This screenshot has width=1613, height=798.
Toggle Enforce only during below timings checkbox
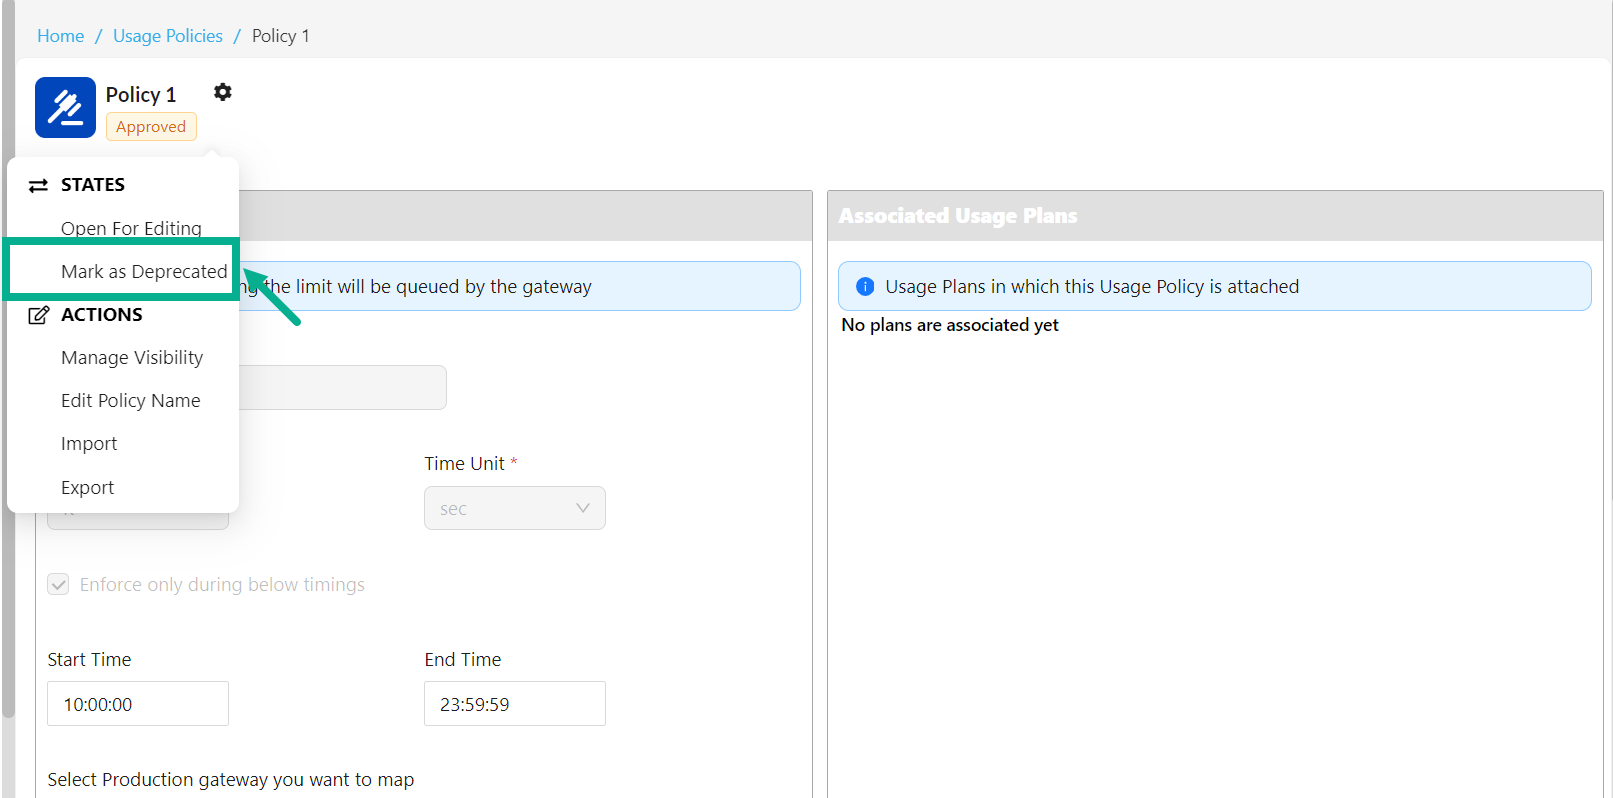[59, 584]
